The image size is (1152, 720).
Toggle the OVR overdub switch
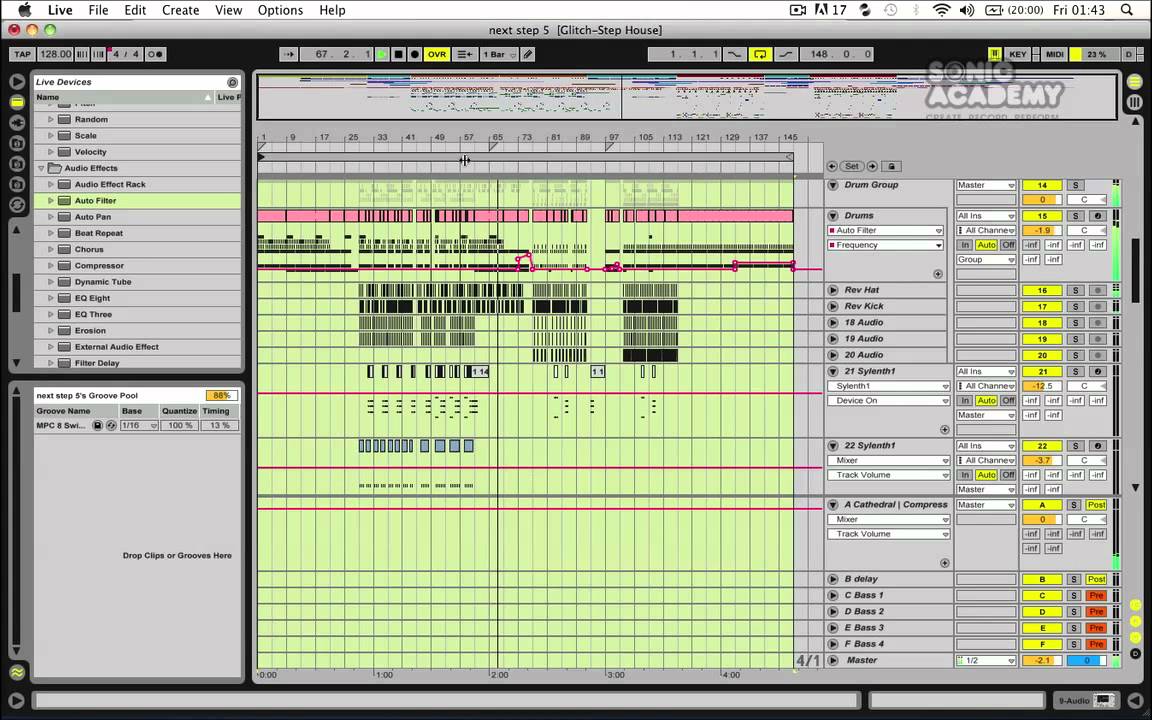tap(437, 54)
